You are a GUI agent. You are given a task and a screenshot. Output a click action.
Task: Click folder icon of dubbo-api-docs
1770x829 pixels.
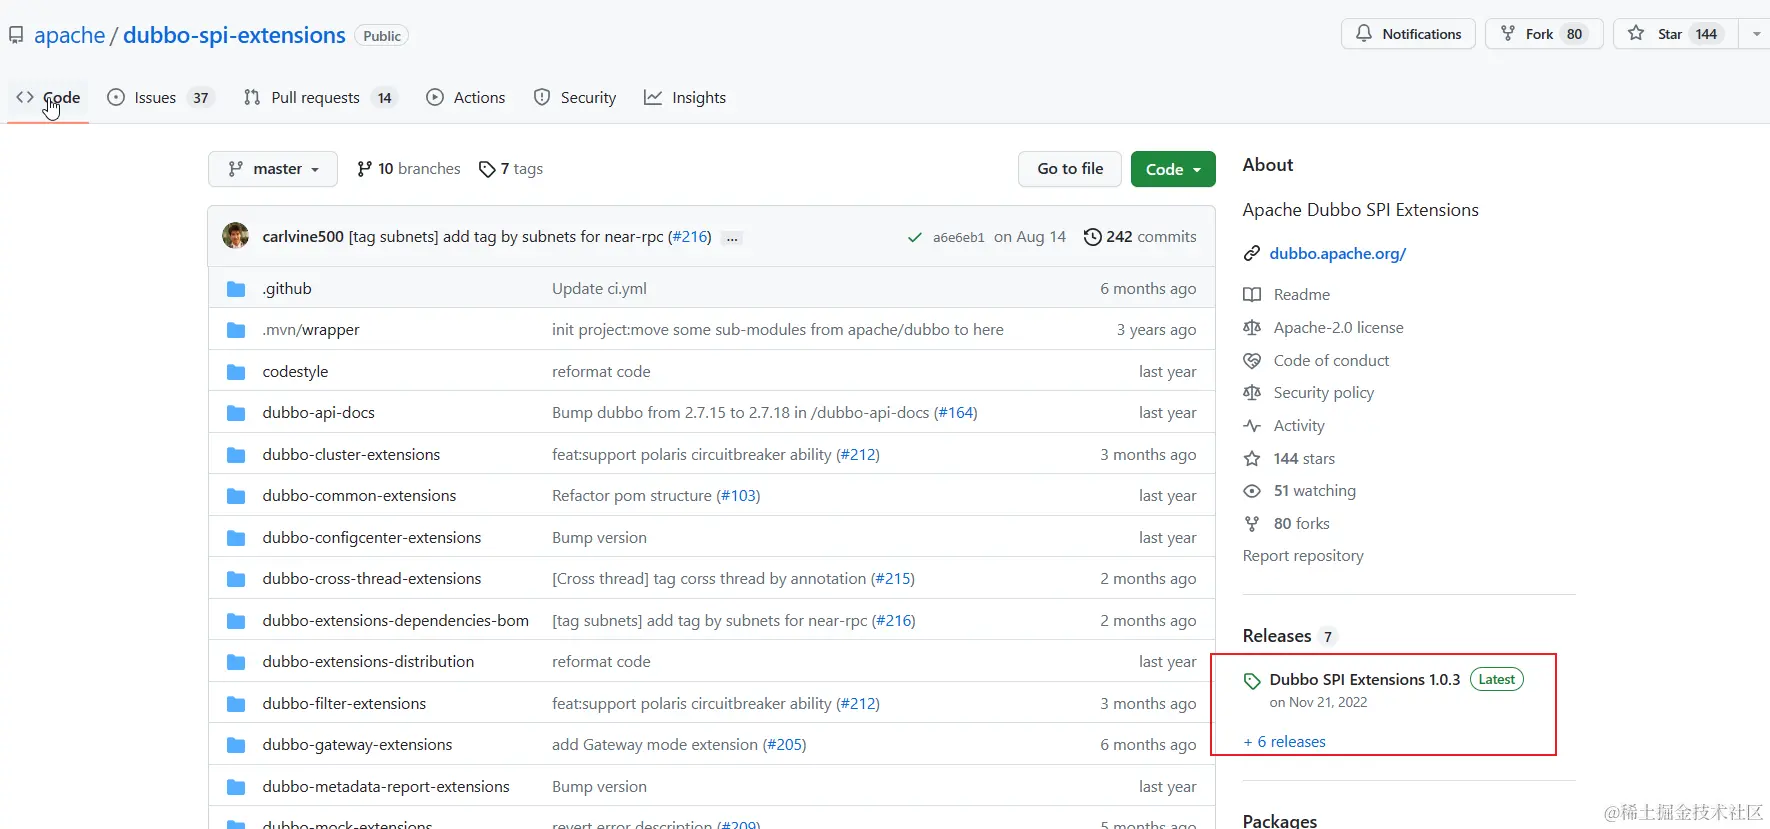pos(236,413)
